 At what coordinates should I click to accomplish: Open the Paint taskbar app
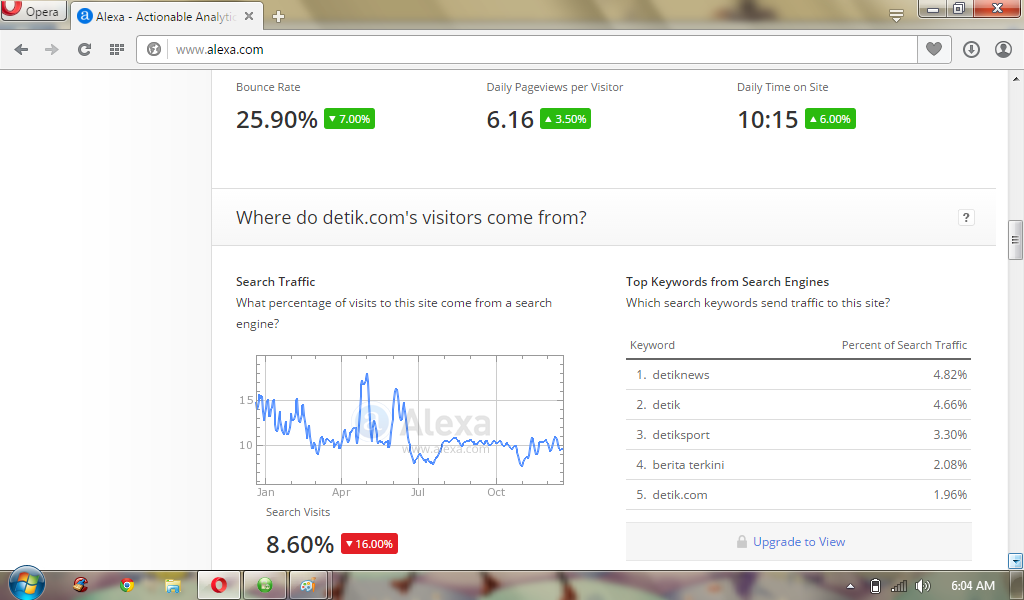(x=308, y=584)
